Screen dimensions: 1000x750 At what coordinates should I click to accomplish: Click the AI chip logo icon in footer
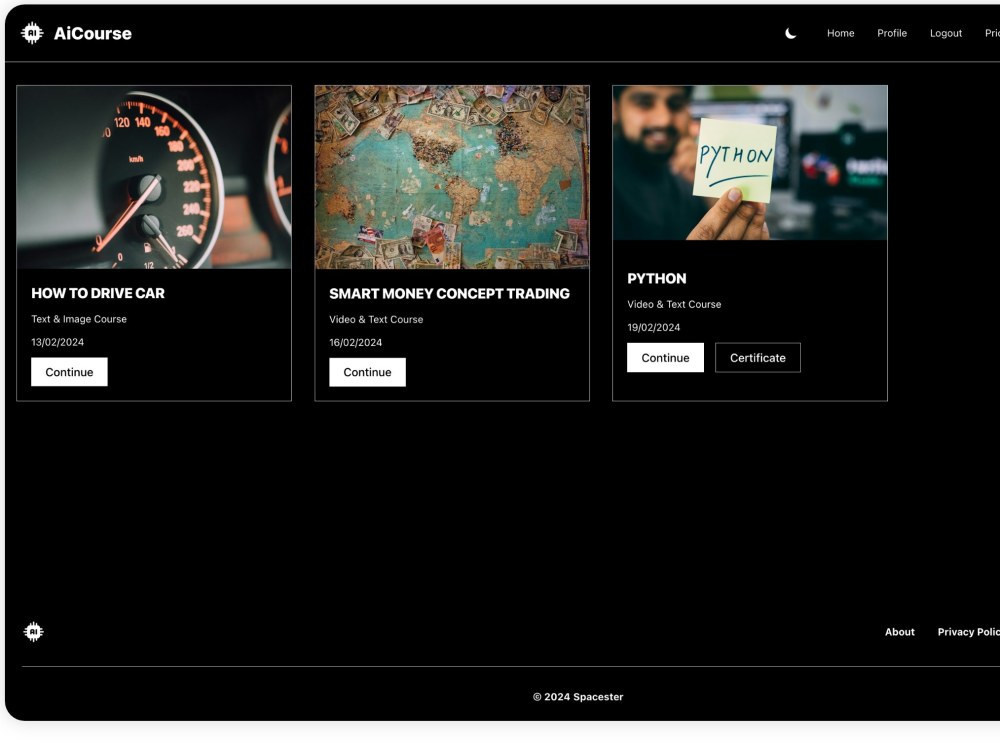(x=34, y=631)
